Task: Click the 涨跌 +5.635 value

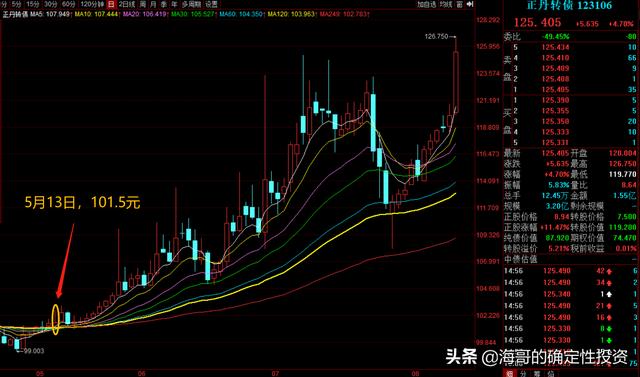Action: pyautogui.click(x=558, y=164)
